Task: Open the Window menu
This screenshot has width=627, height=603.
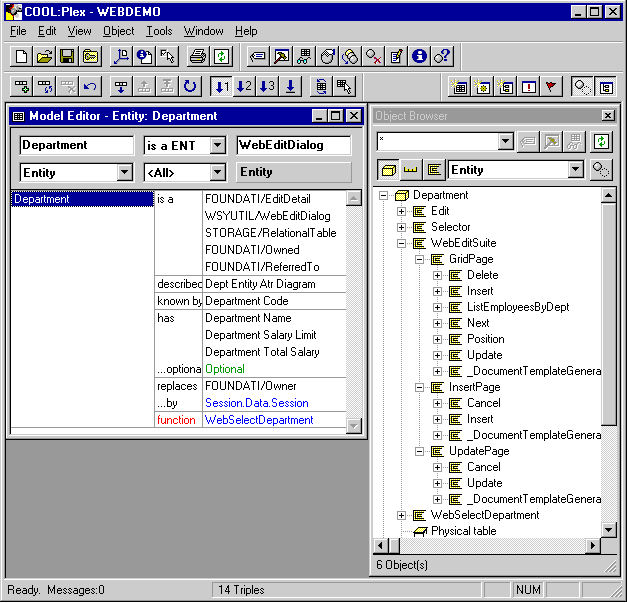Action: [x=204, y=31]
